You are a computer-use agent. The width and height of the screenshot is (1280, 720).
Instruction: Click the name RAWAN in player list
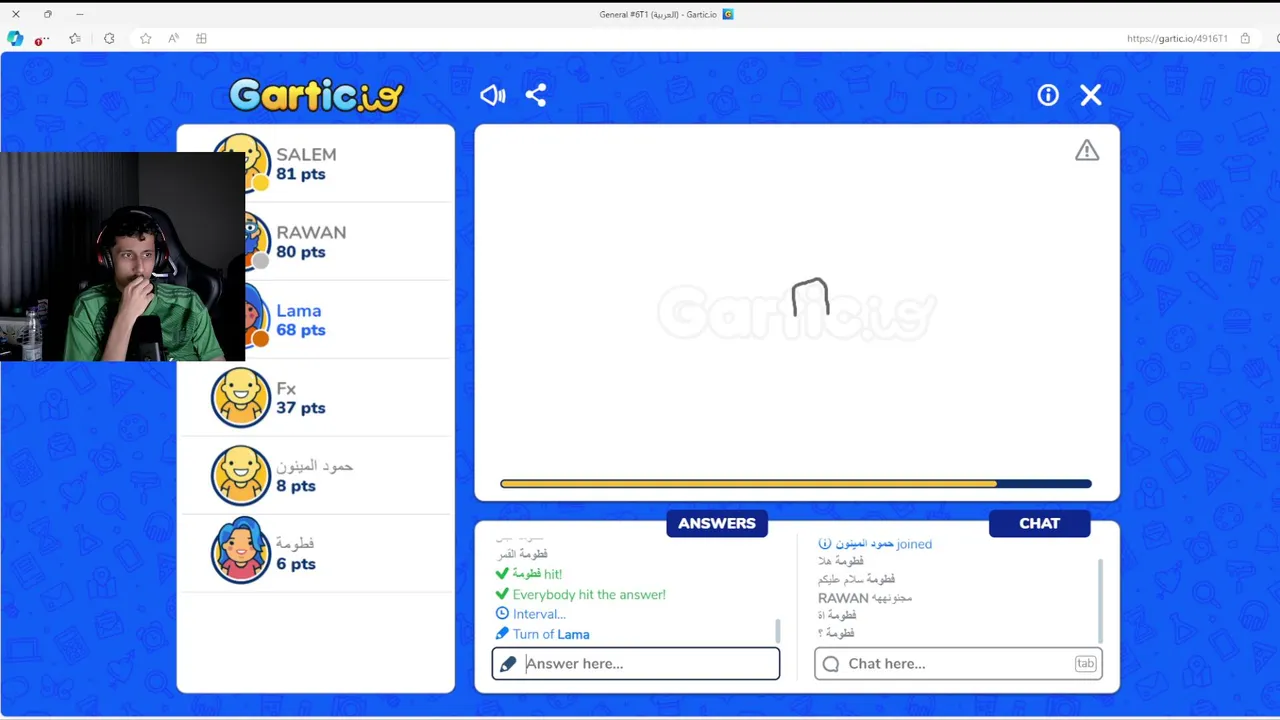click(x=311, y=232)
